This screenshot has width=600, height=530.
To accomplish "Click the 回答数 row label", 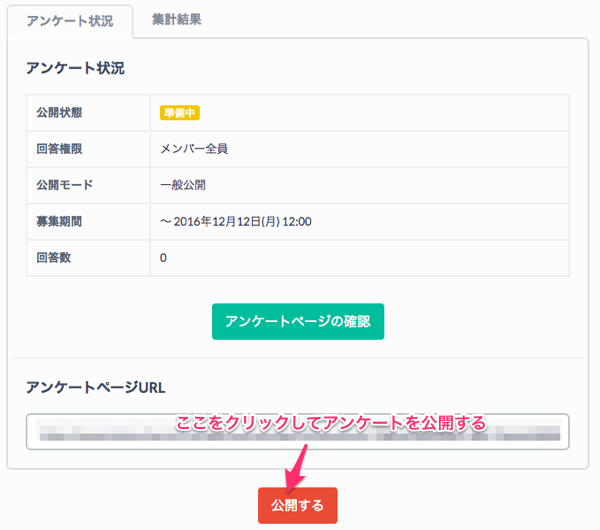I will (x=54, y=257).
